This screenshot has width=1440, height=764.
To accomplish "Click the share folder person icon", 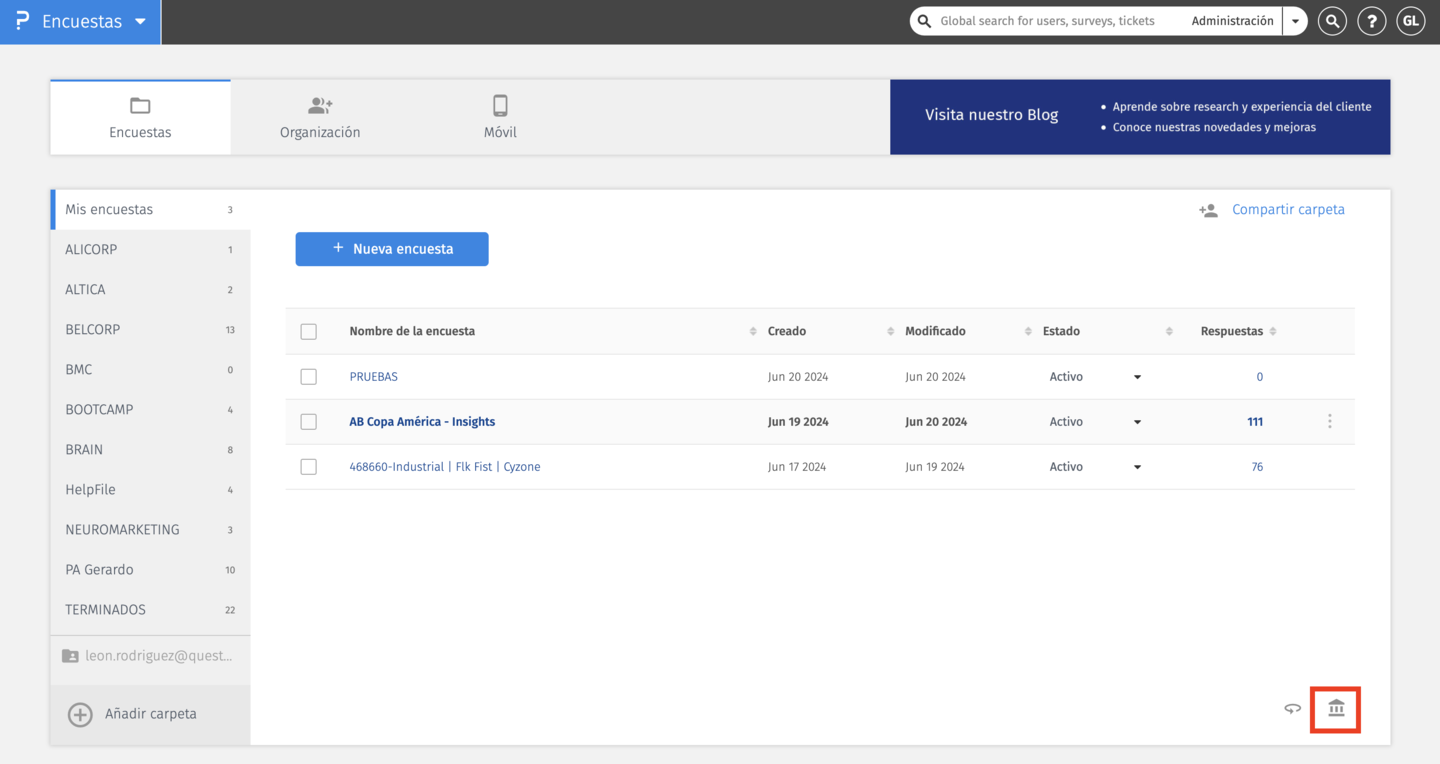I will coord(1208,210).
